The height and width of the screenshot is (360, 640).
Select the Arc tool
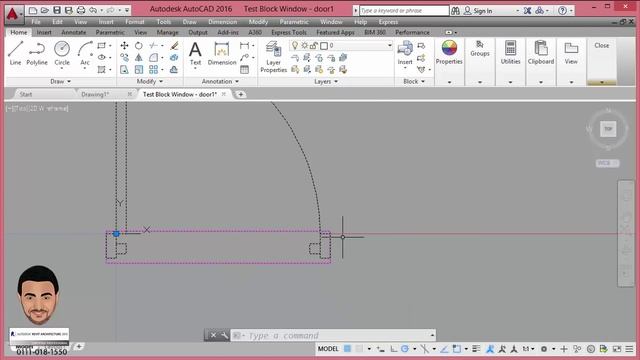tap(85, 53)
